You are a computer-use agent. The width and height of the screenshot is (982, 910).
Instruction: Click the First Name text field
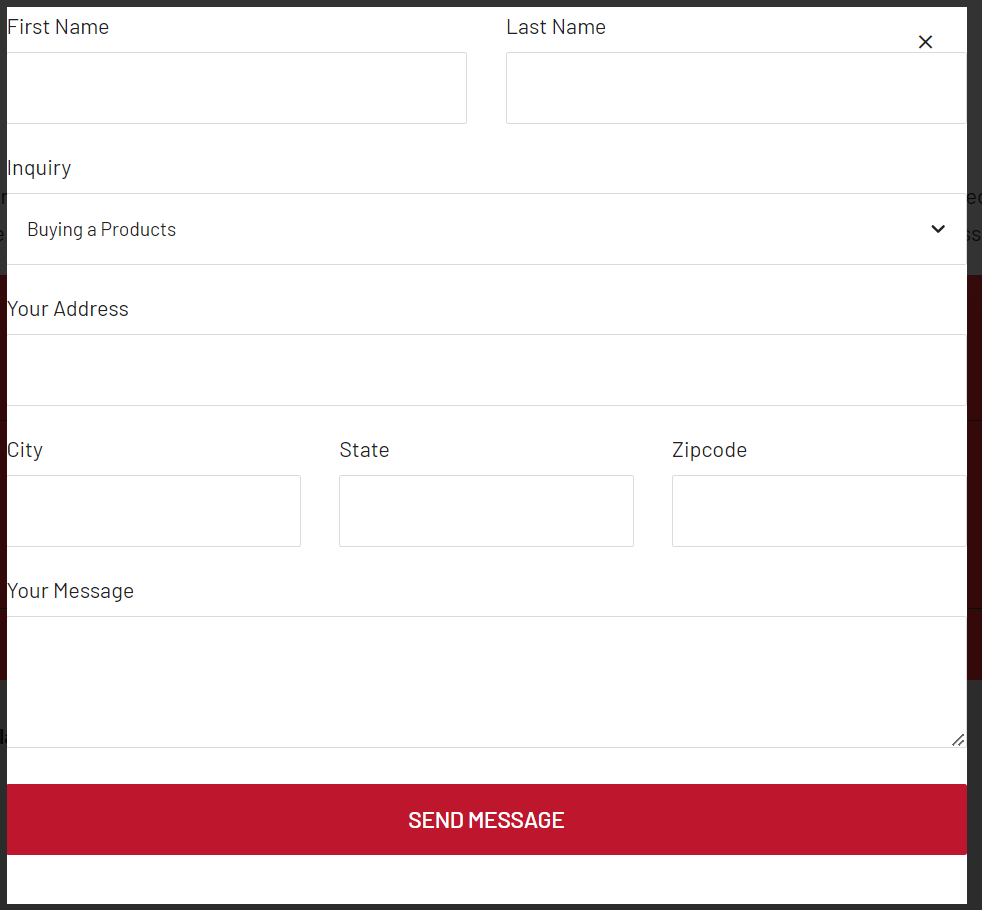236,88
